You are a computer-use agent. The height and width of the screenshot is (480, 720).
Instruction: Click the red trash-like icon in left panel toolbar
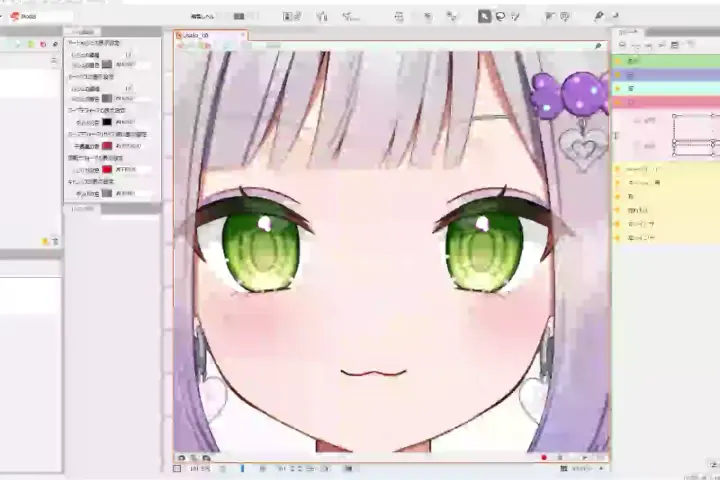tap(43, 44)
